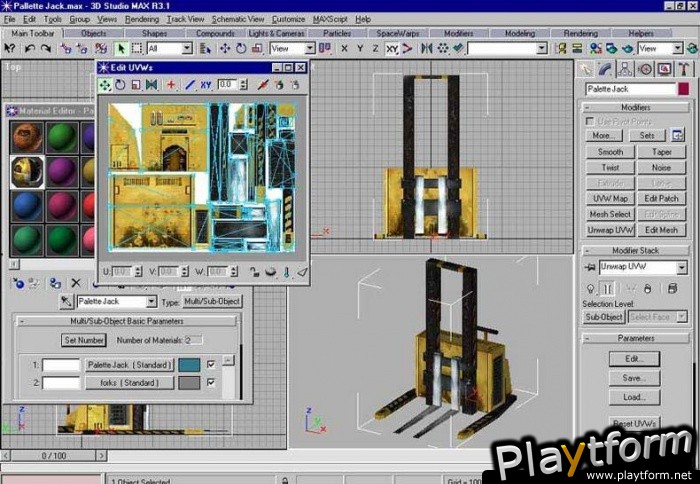Open the MAXScript menu
700x484 pixels.
pos(330,19)
